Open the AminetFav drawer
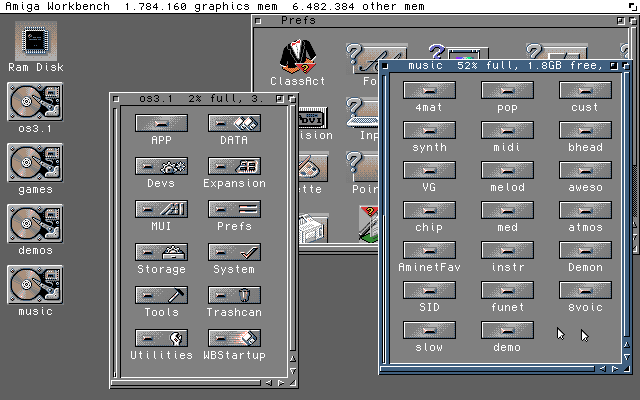Image resolution: width=640 pixels, height=400 pixels. (x=429, y=250)
